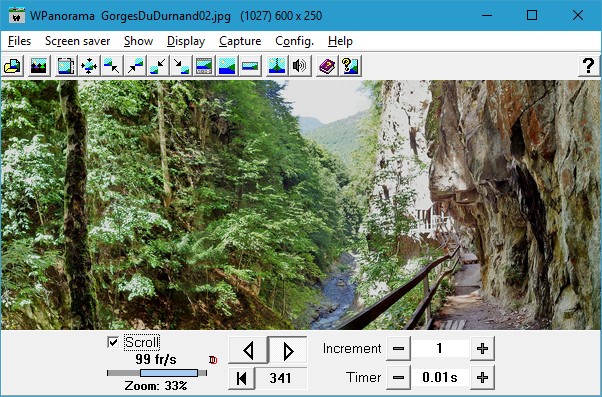The height and width of the screenshot is (397, 602).
Task: Toggle sound with the speaker icon
Action: (x=300, y=66)
